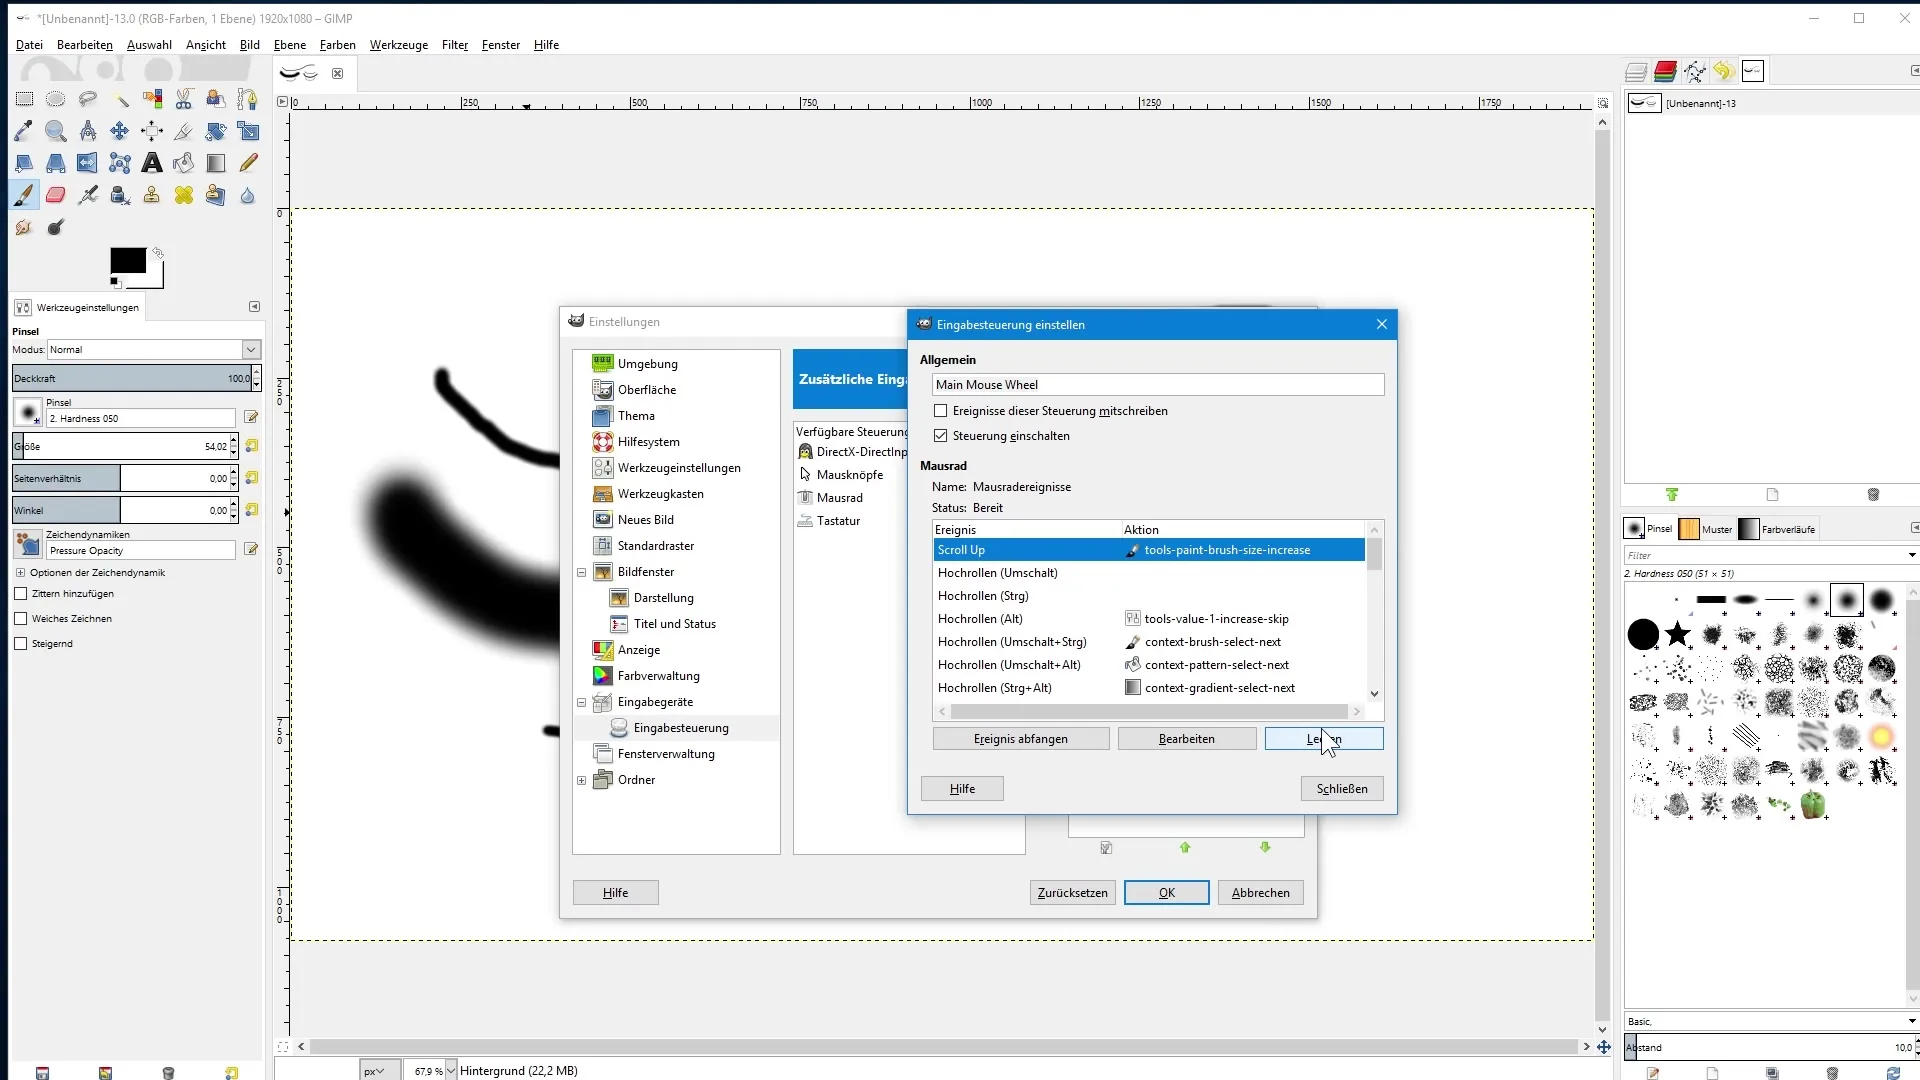Image resolution: width=1920 pixels, height=1080 pixels.
Task: Enable 'Weiches Zeichnen' option
Action: coord(20,619)
